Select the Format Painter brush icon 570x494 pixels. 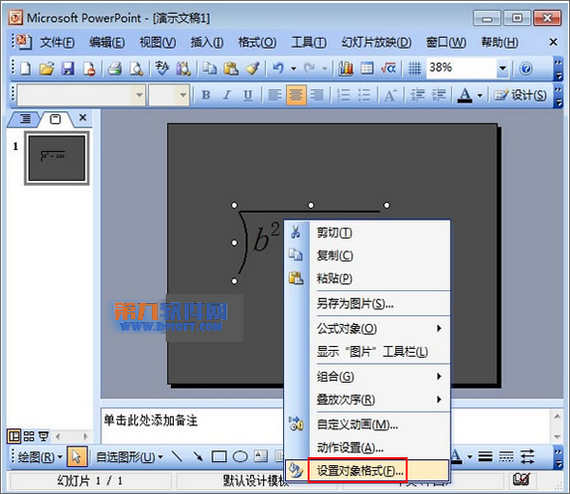252,68
